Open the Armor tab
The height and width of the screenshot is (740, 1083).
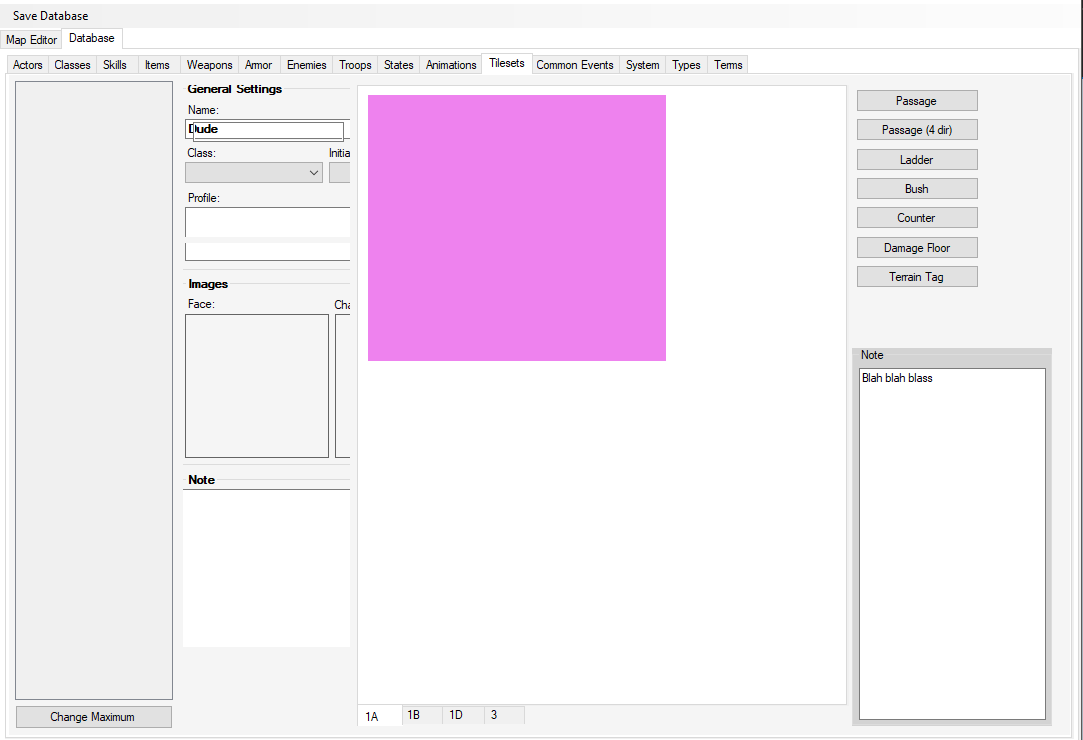[258, 65]
